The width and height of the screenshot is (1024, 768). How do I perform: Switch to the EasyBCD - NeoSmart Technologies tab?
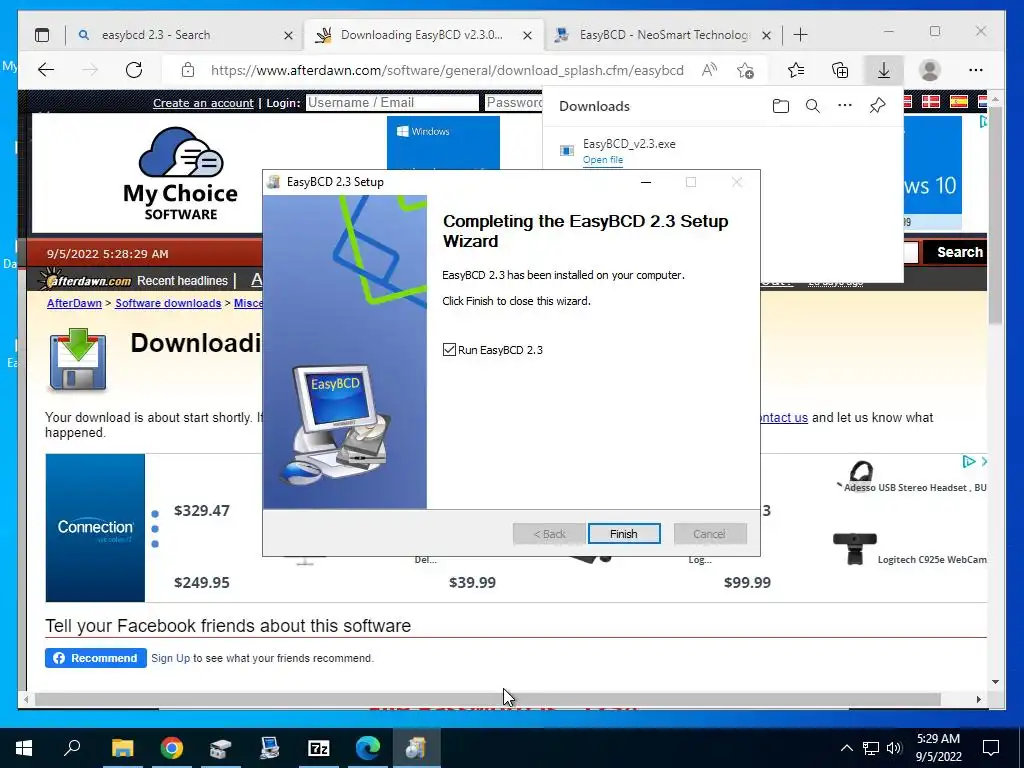664,35
